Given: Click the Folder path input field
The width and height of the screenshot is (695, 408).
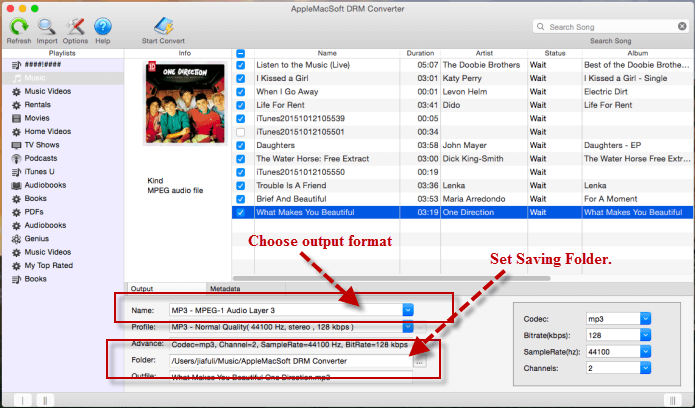Looking at the screenshot, I should pos(291,361).
